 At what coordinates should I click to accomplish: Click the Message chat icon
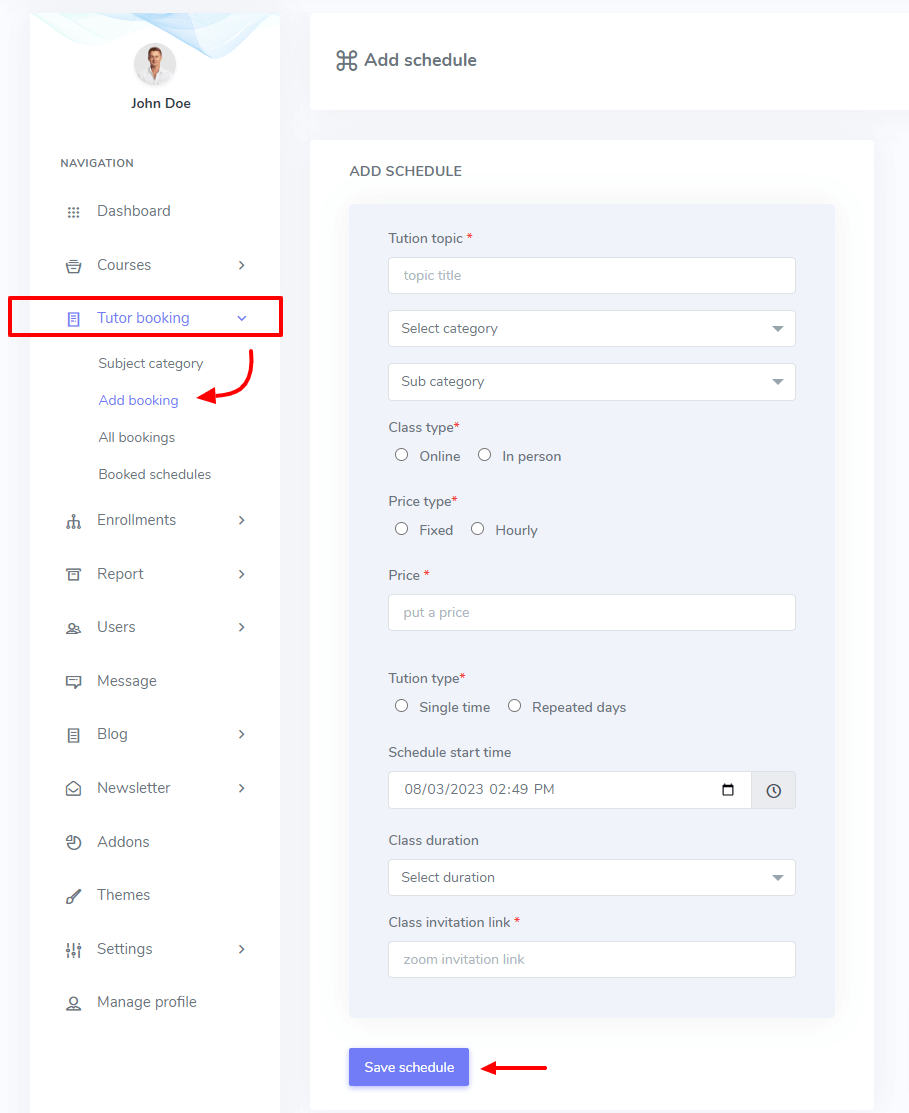point(73,682)
